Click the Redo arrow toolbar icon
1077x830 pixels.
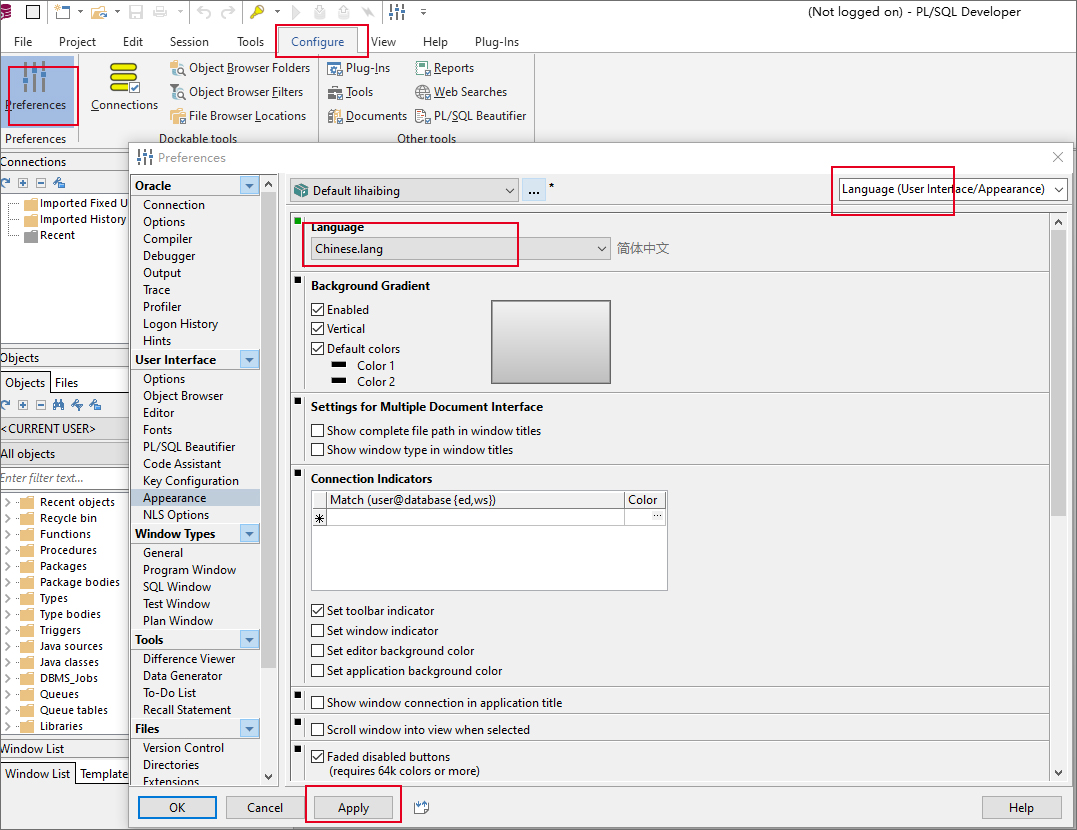(227, 12)
